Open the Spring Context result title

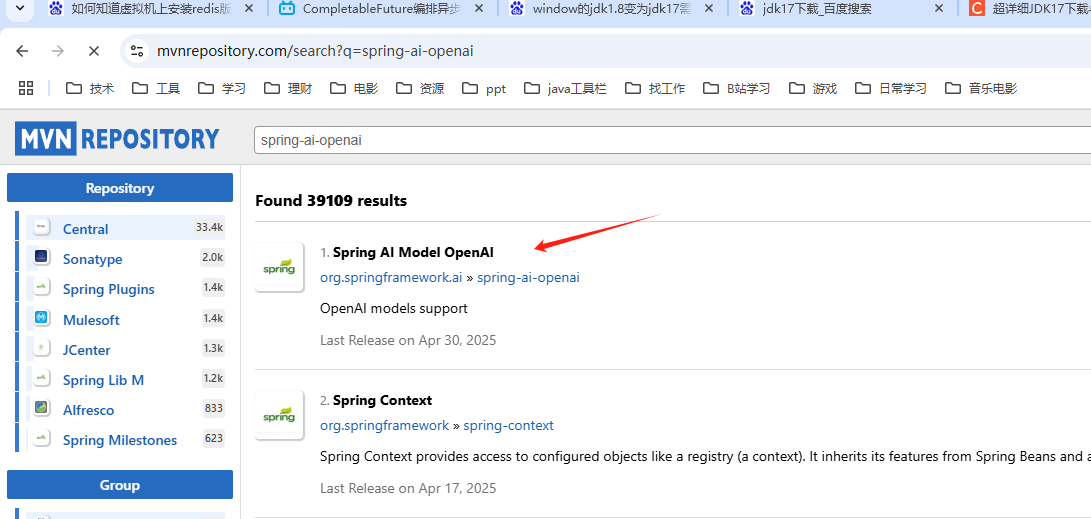point(382,400)
